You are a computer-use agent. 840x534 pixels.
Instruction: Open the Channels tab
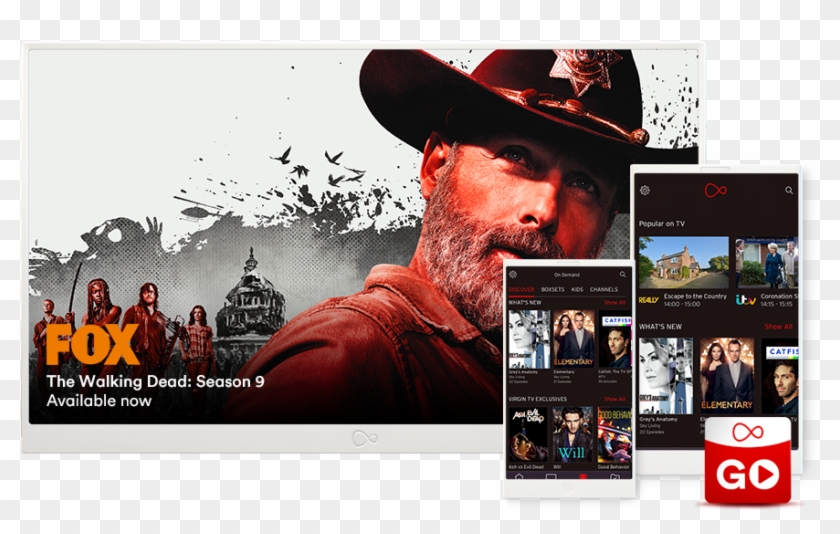pos(604,290)
